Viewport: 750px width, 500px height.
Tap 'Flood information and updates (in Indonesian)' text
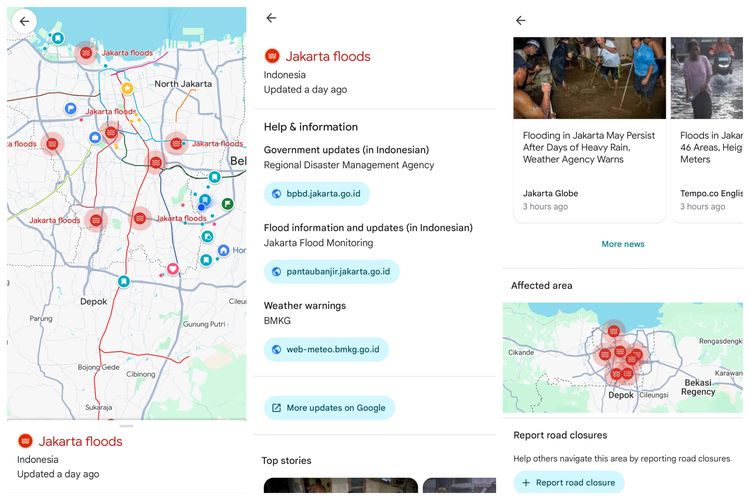[x=368, y=228]
